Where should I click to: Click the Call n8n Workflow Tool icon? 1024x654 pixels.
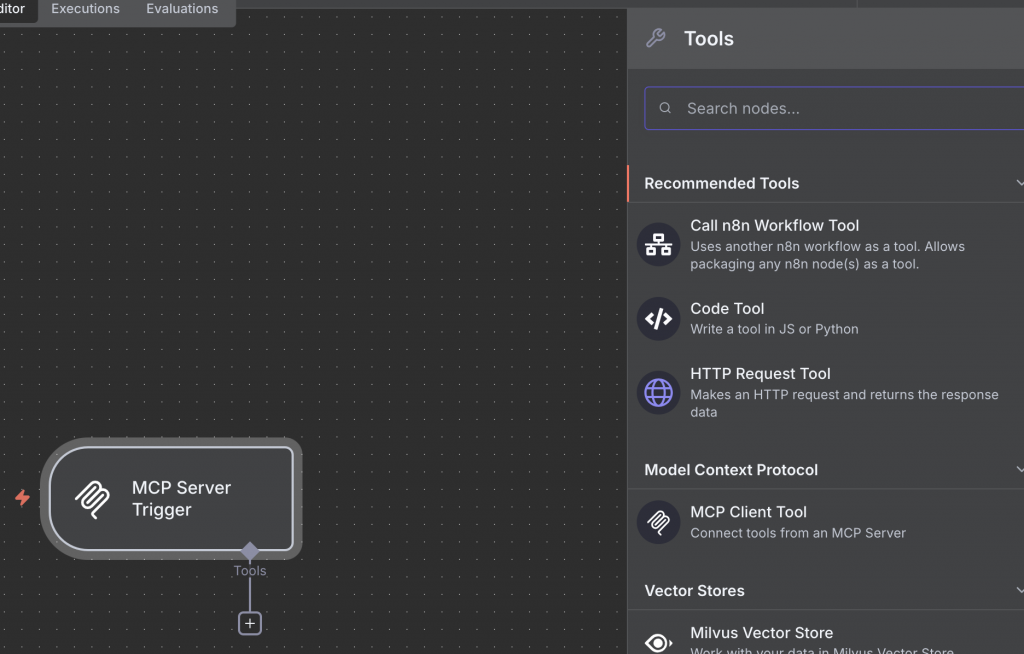tap(658, 244)
